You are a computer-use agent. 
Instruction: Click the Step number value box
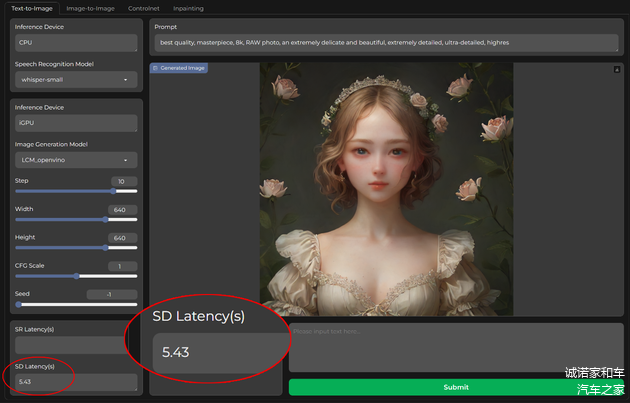coord(121,181)
